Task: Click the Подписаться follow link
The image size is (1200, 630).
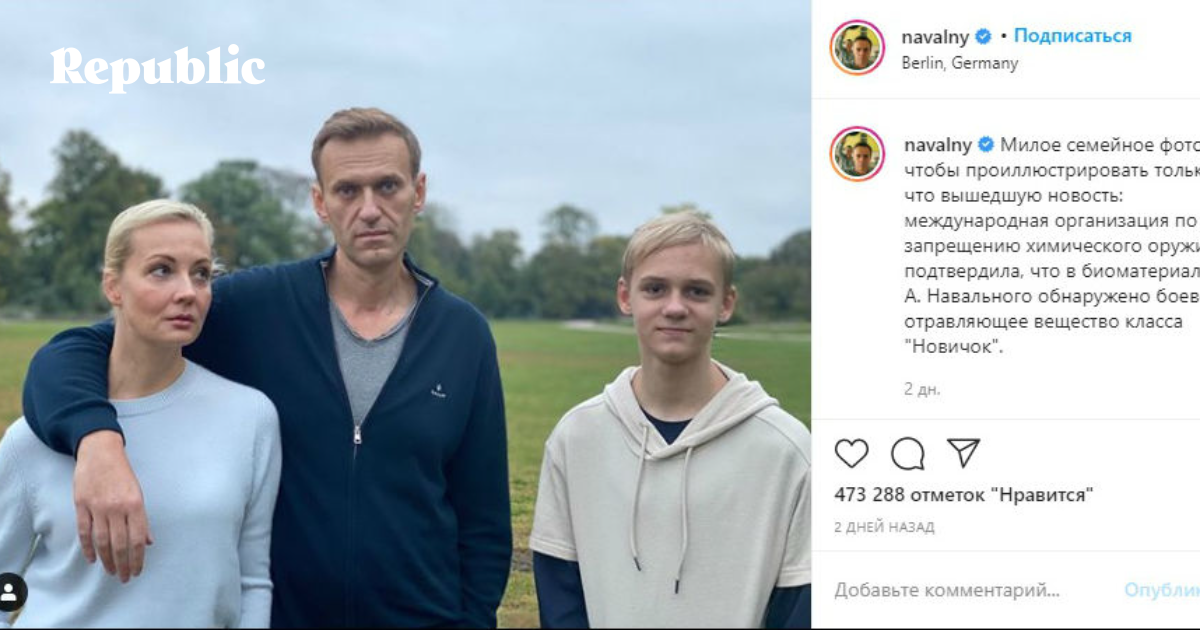Action: [1072, 36]
